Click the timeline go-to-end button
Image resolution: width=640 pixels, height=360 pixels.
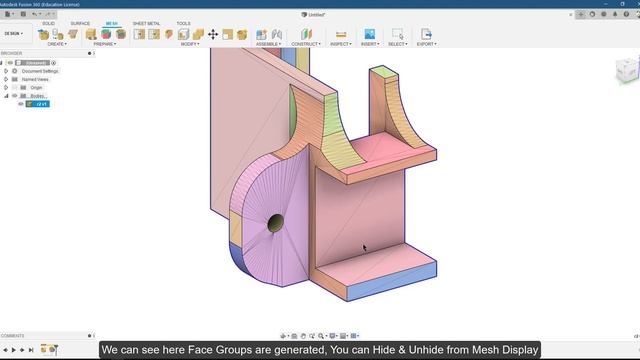point(31,350)
